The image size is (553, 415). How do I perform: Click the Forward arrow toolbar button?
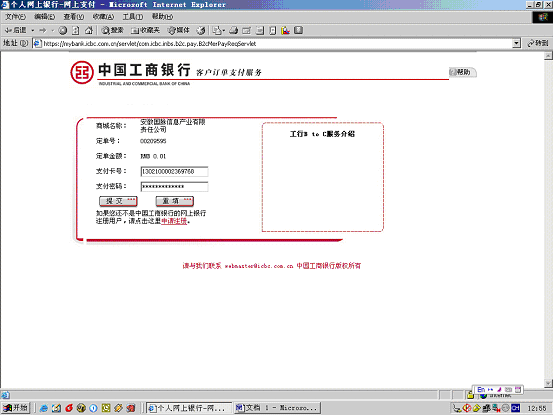point(43,30)
